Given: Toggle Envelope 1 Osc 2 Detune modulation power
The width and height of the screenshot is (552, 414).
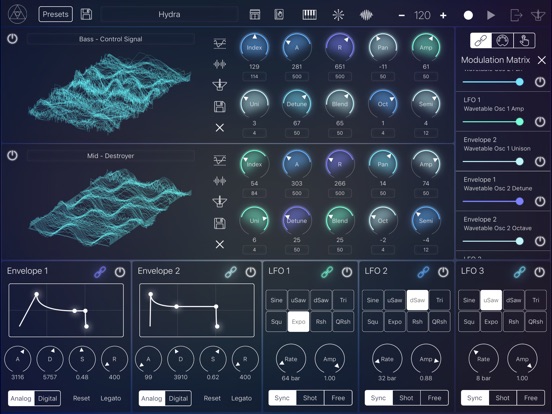Looking at the screenshot, I should pos(540,201).
